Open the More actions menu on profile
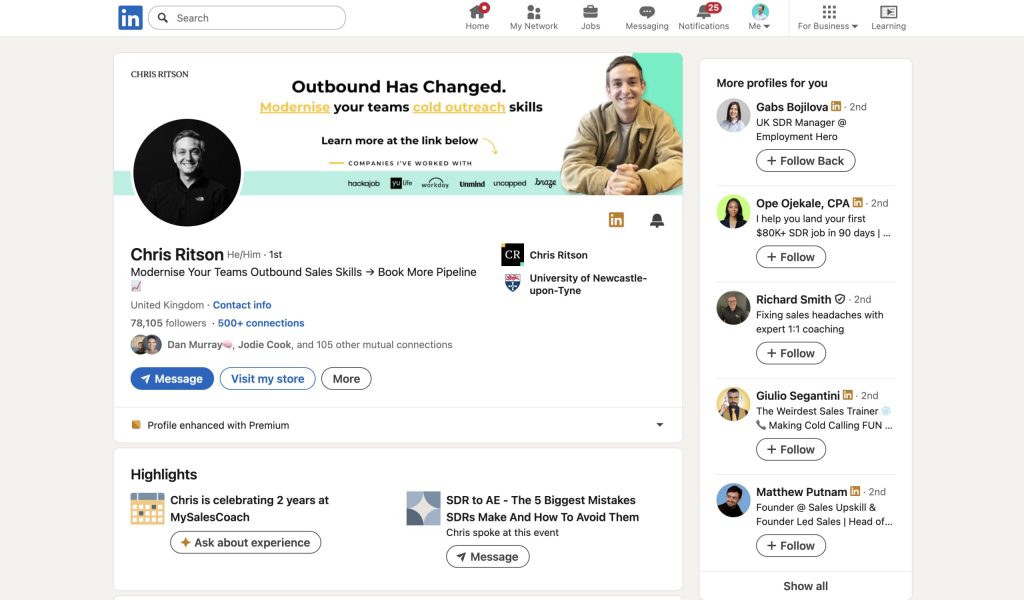The height and width of the screenshot is (600, 1024). tap(346, 379)
